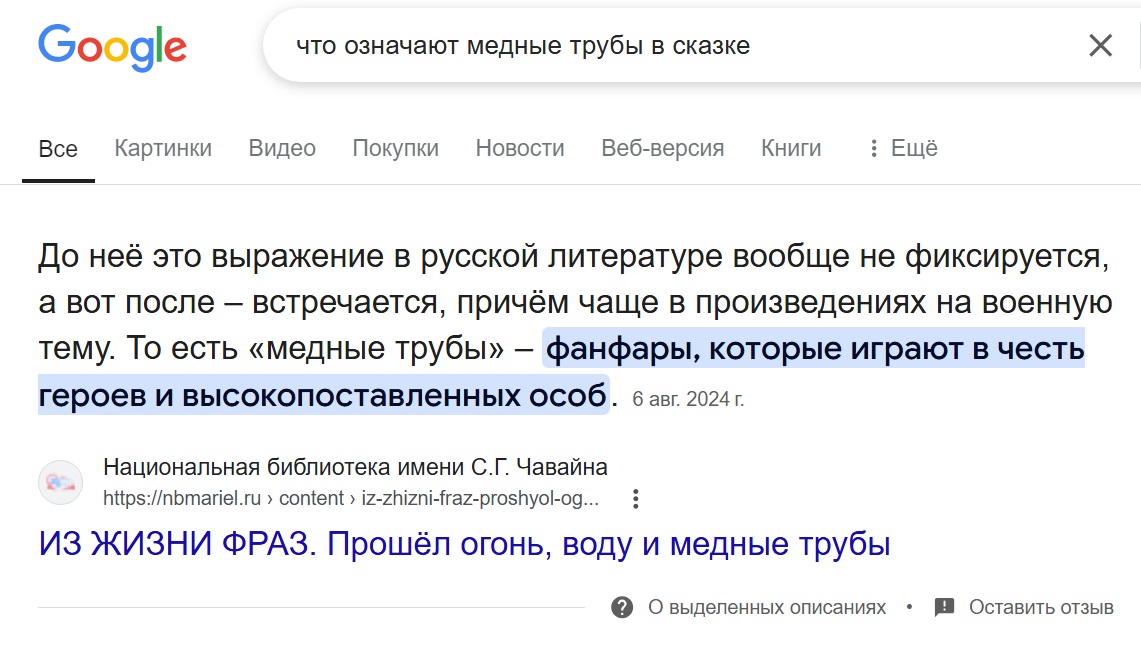
Task: Click the Google logo
Action: tap(112, 47)
